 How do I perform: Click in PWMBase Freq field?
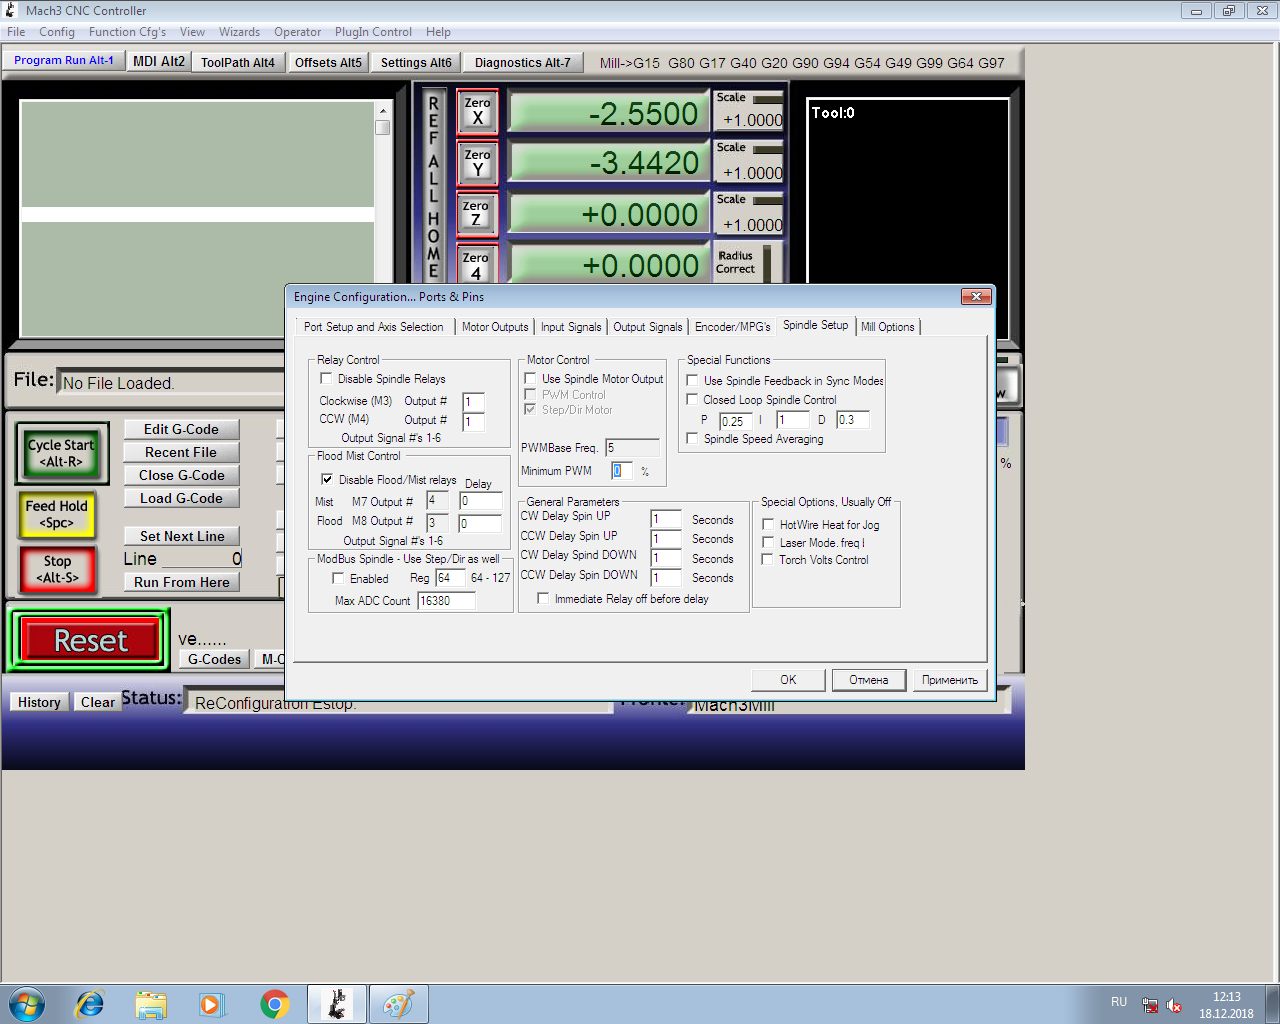(x=632, y=447)
